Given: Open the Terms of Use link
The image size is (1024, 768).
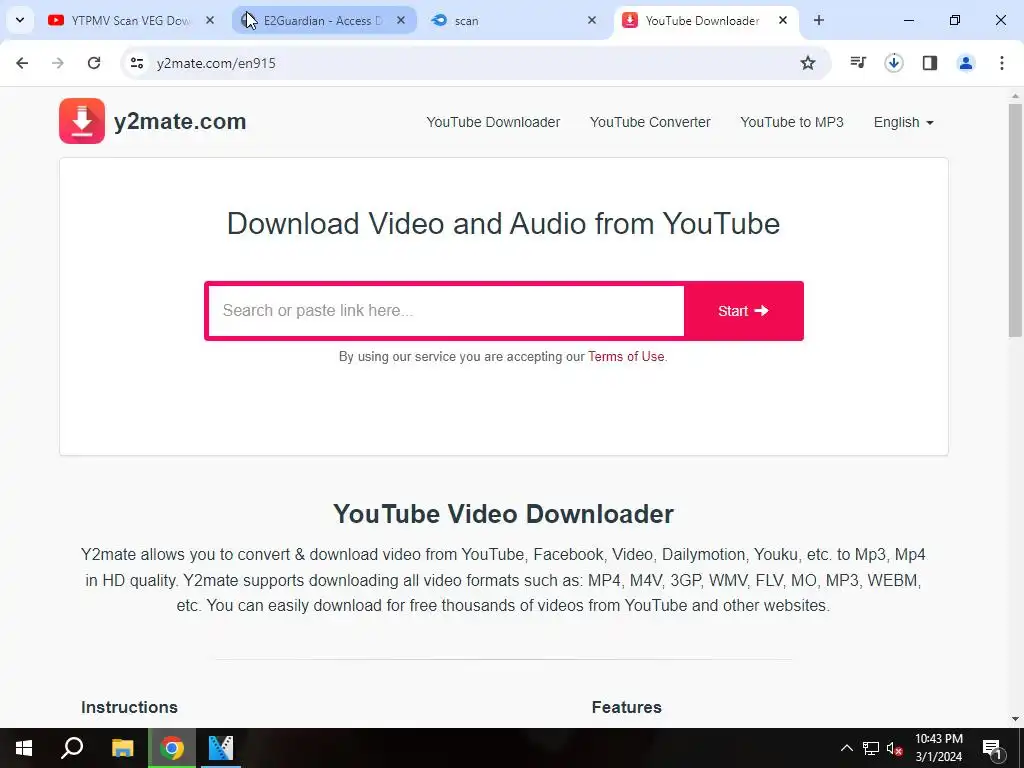Looking at the screenshot, I should (626, 357).
